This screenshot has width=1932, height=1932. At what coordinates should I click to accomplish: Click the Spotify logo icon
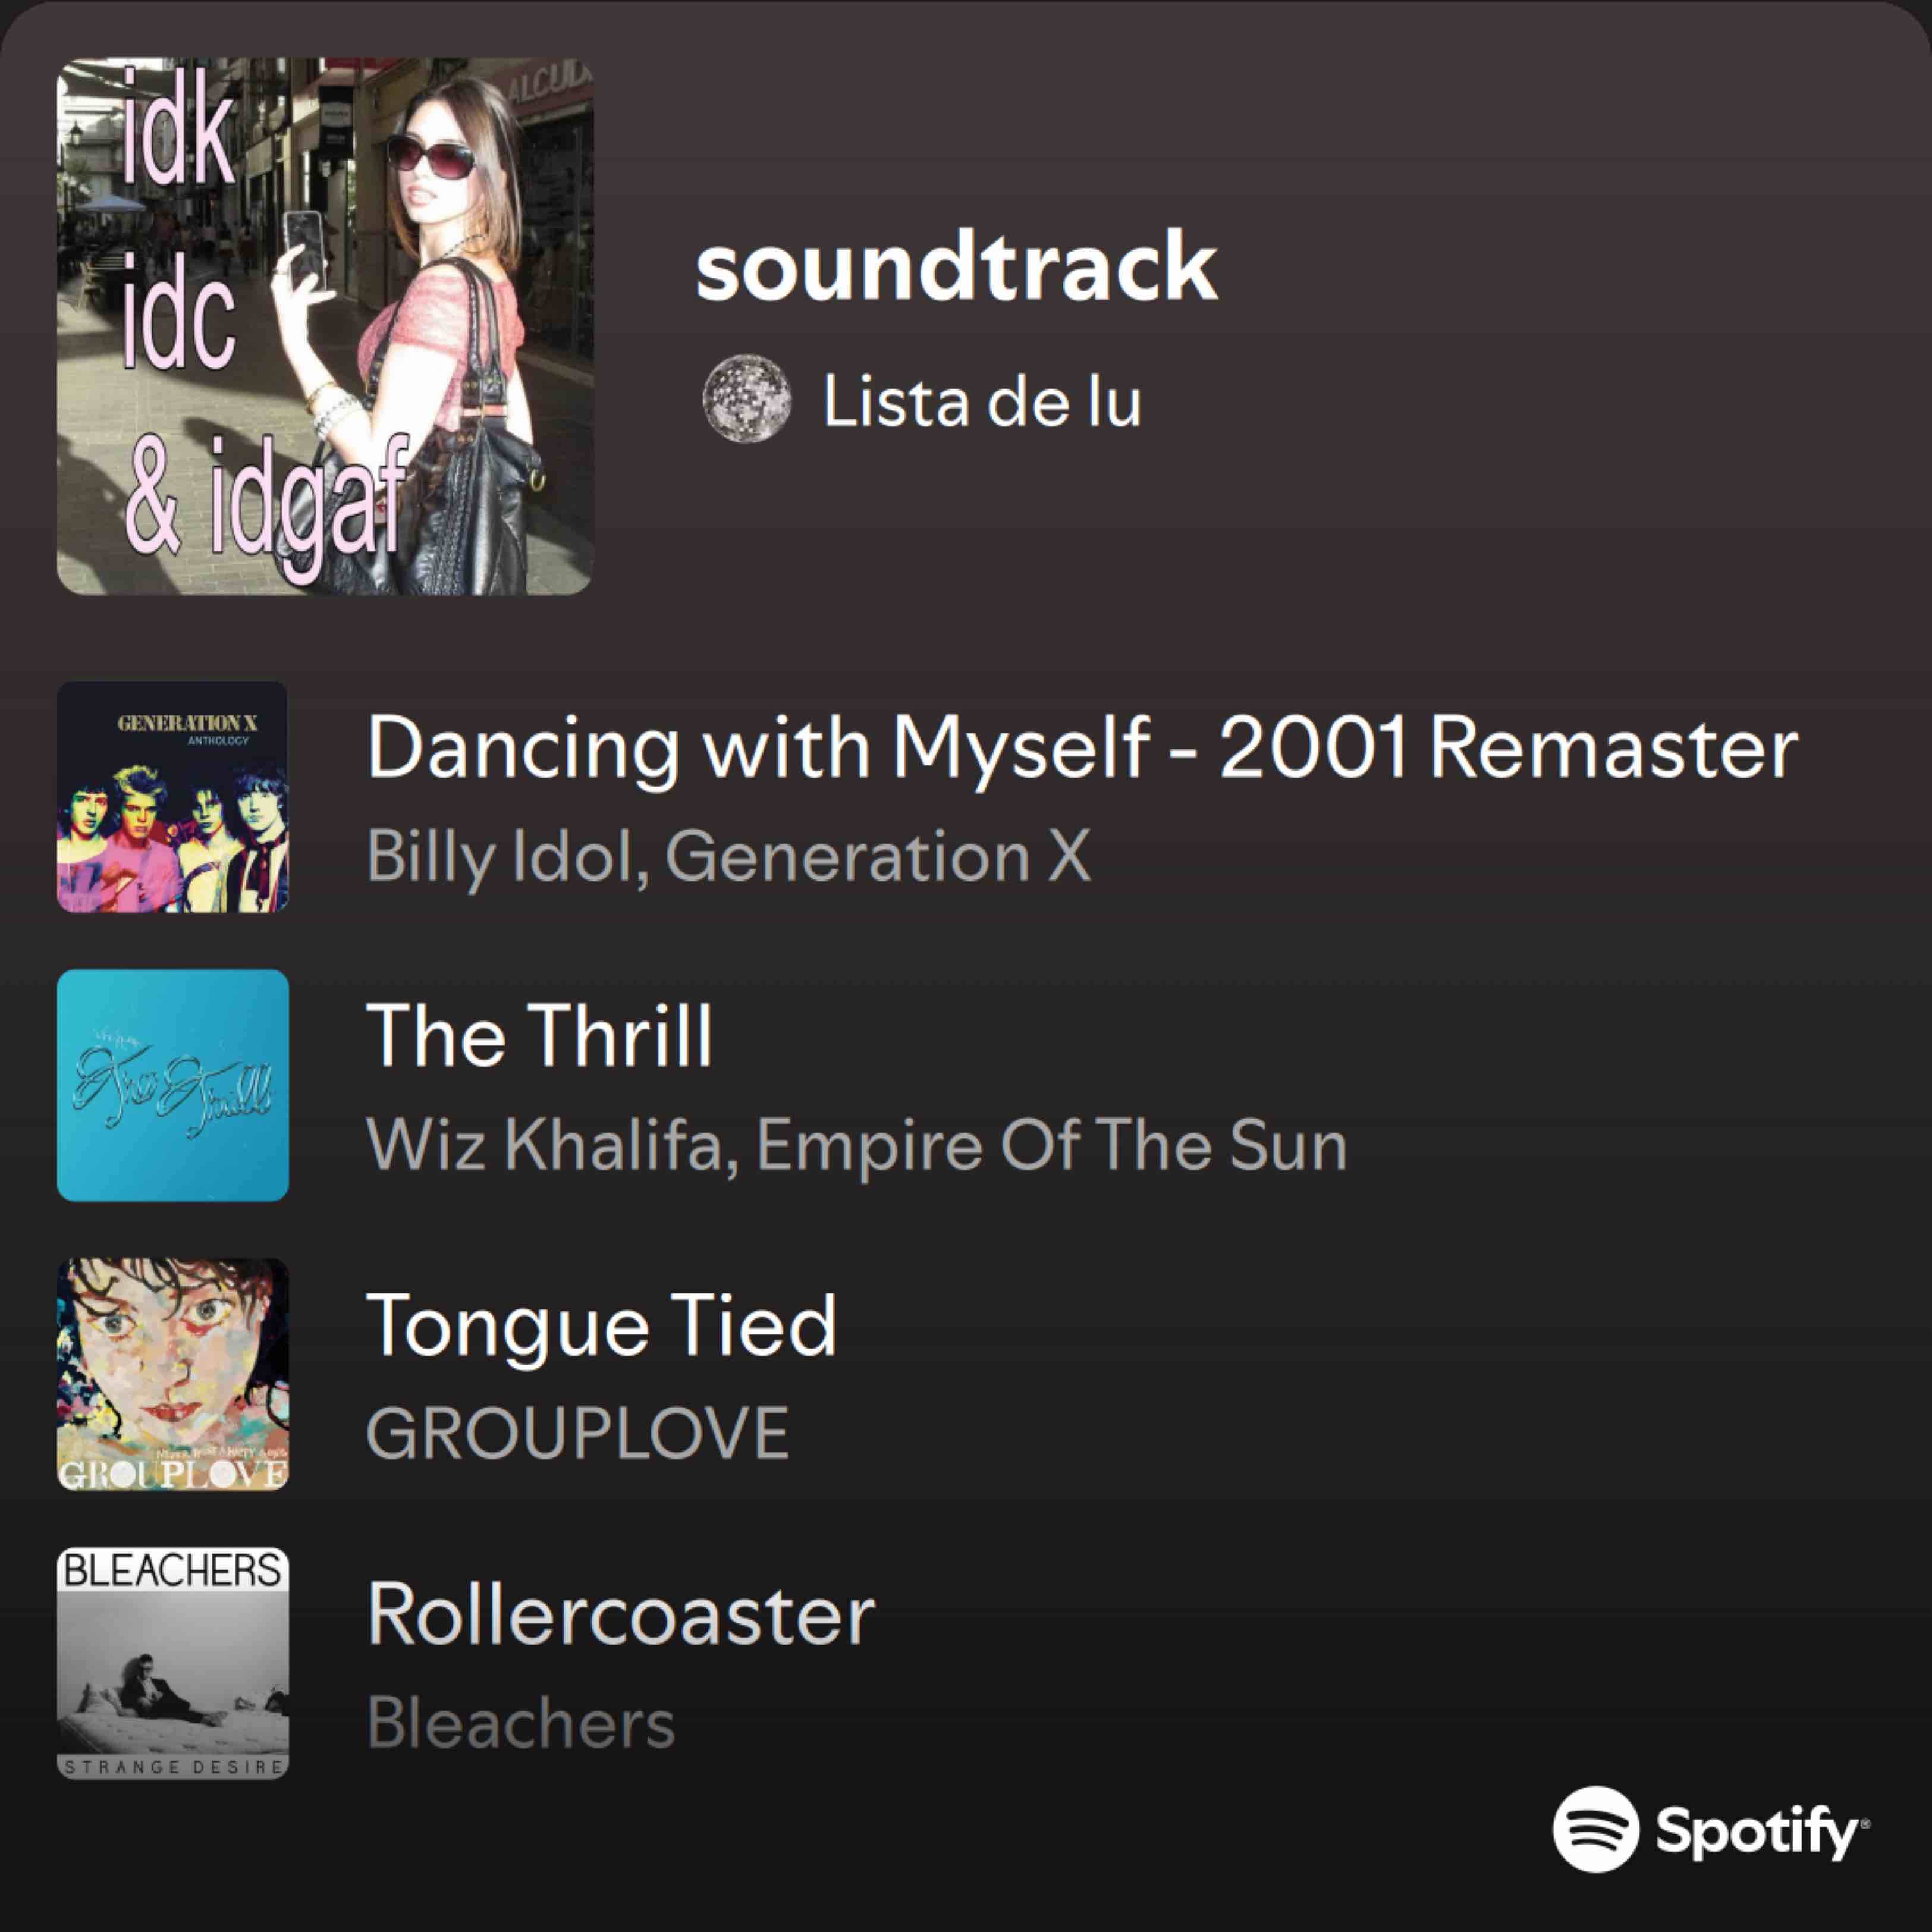[x=1596, y=1829]
